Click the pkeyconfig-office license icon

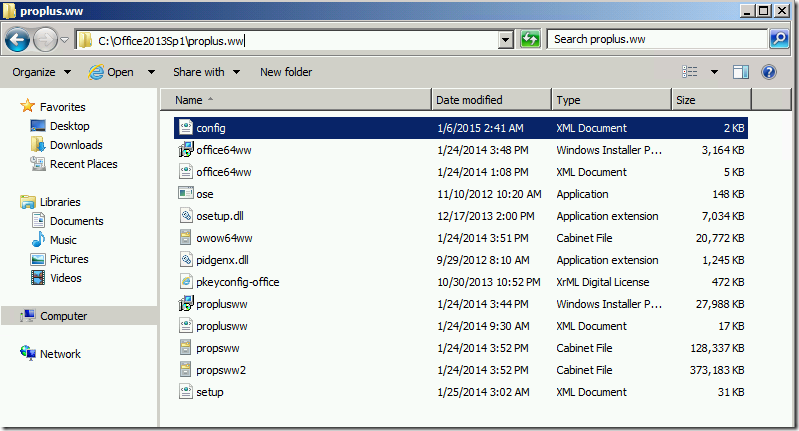[185, 282]
